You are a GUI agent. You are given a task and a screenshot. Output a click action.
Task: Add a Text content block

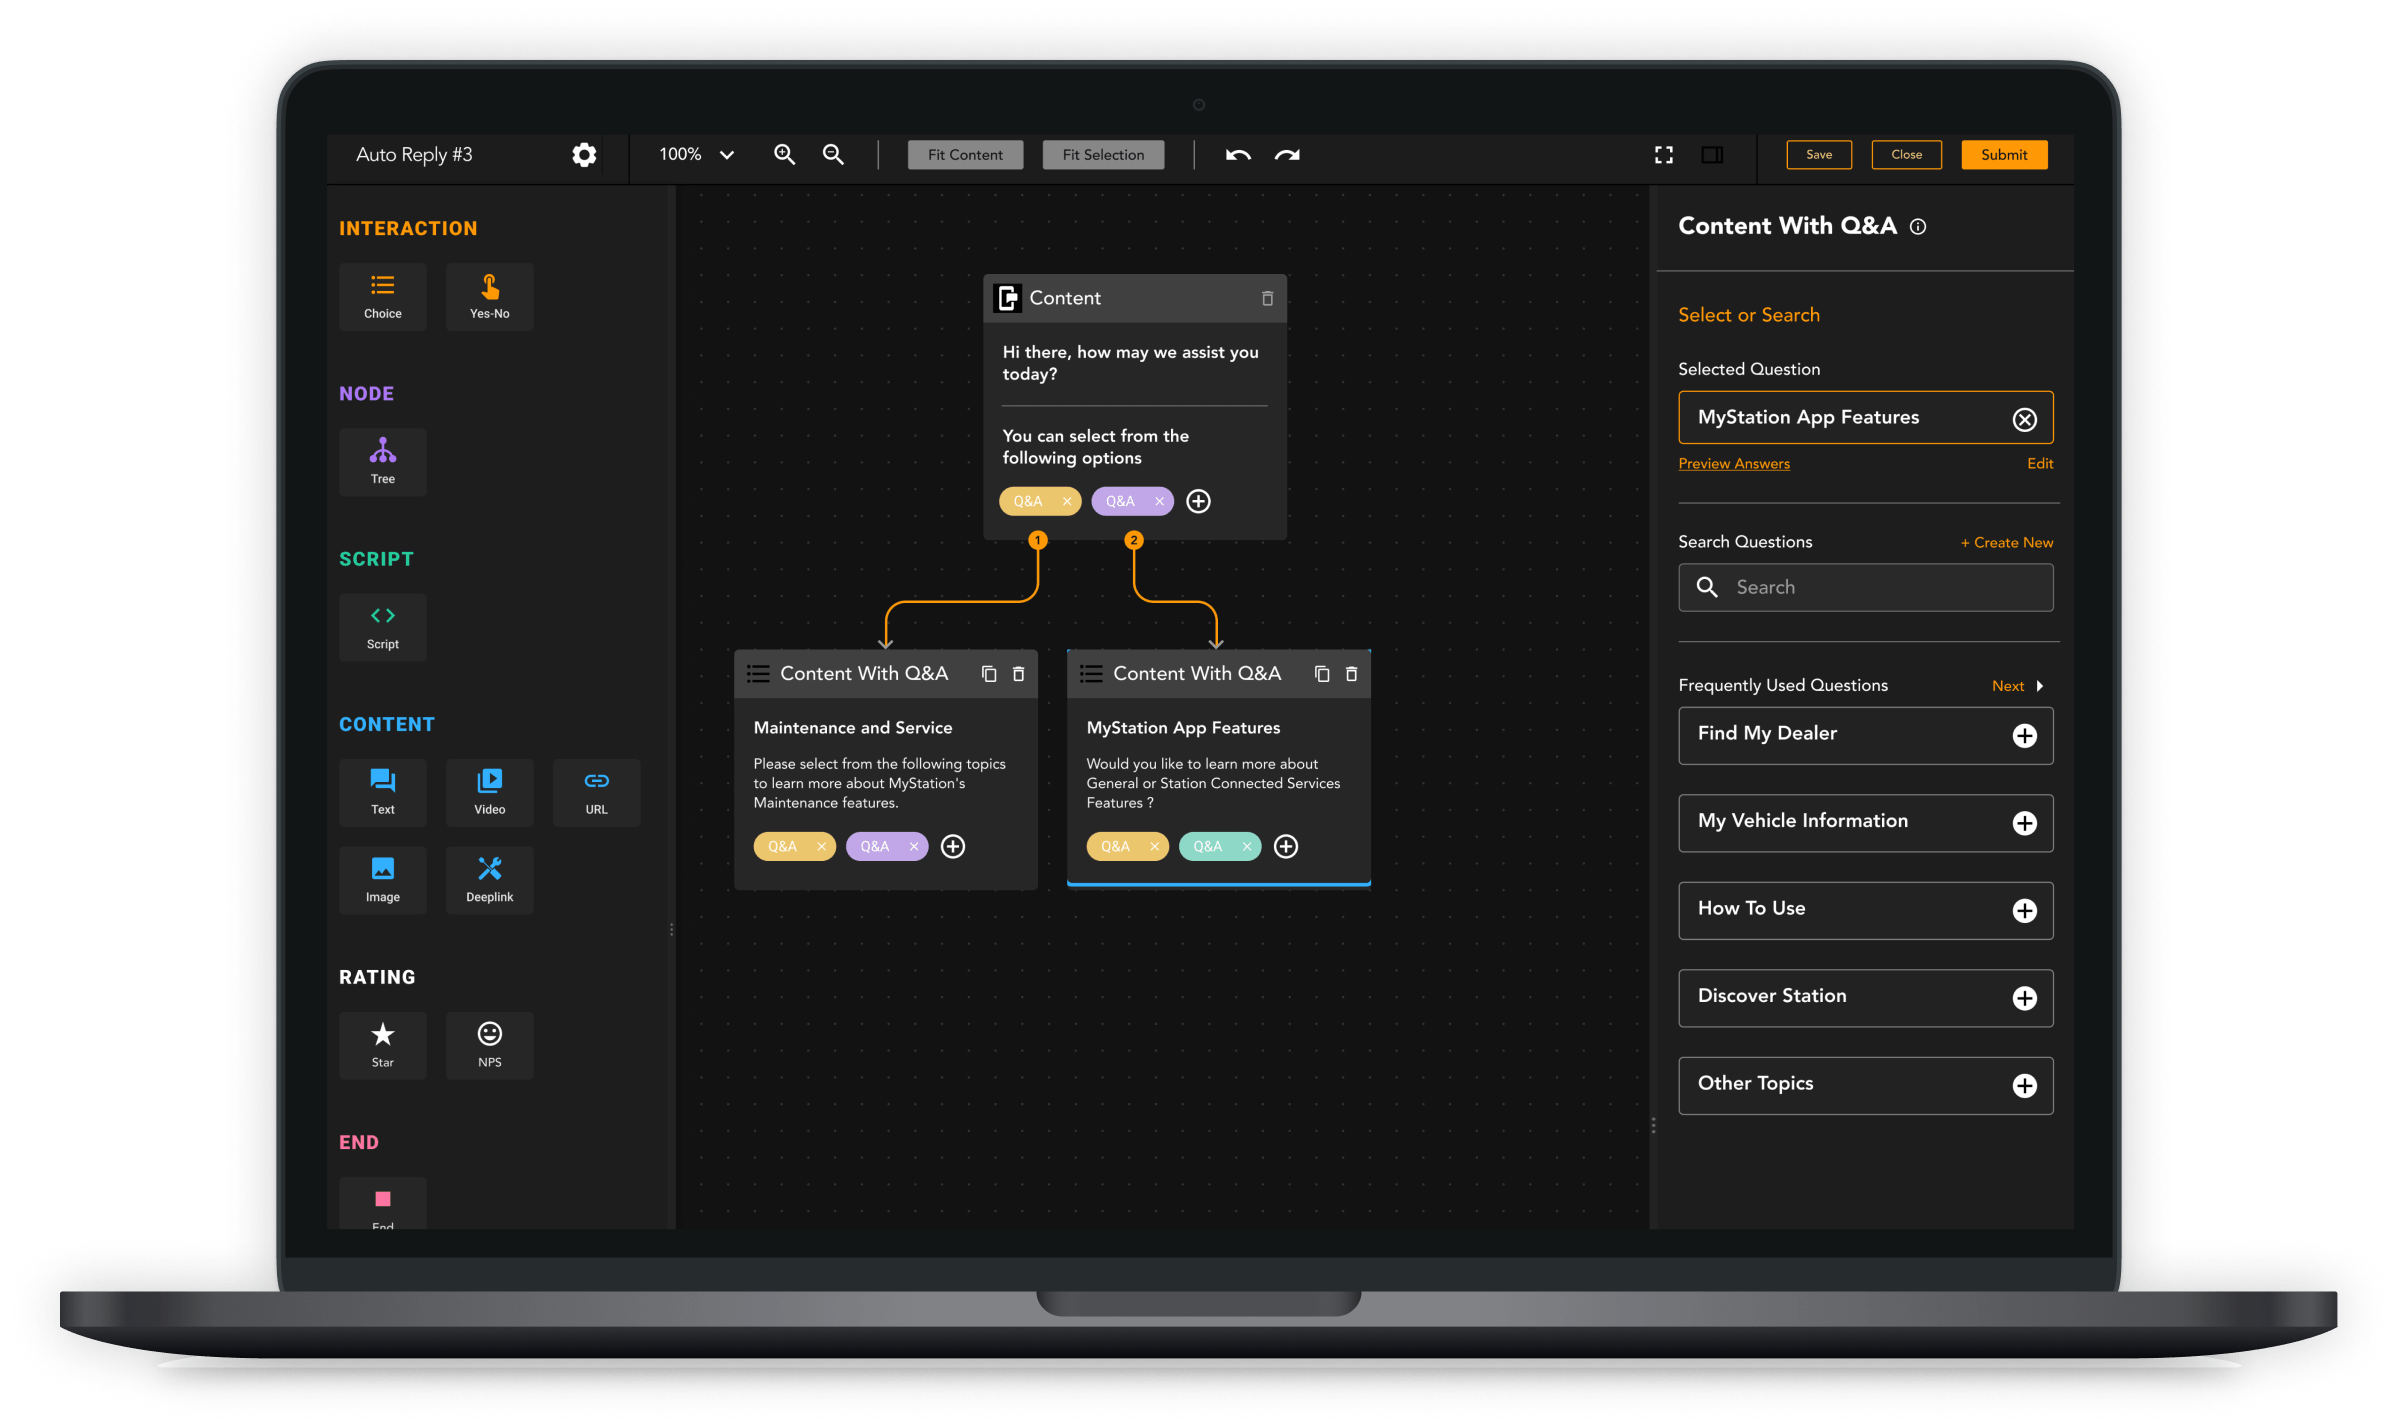(382, 792)
